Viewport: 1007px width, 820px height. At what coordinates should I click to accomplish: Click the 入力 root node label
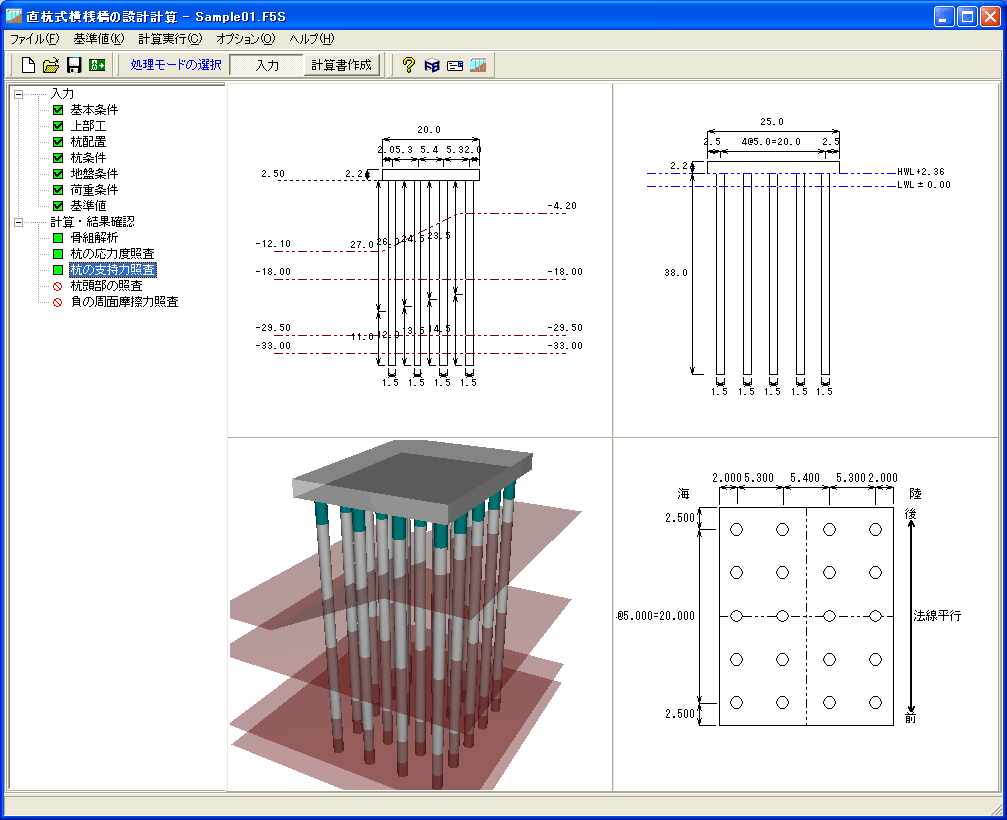point(62,94)
